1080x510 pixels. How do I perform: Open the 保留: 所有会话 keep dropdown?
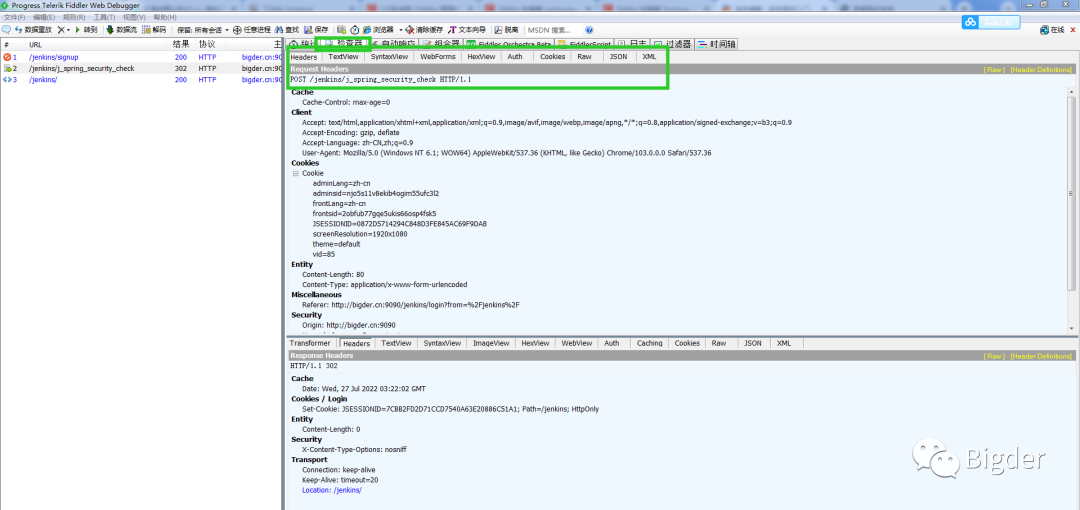coord(203,30)
